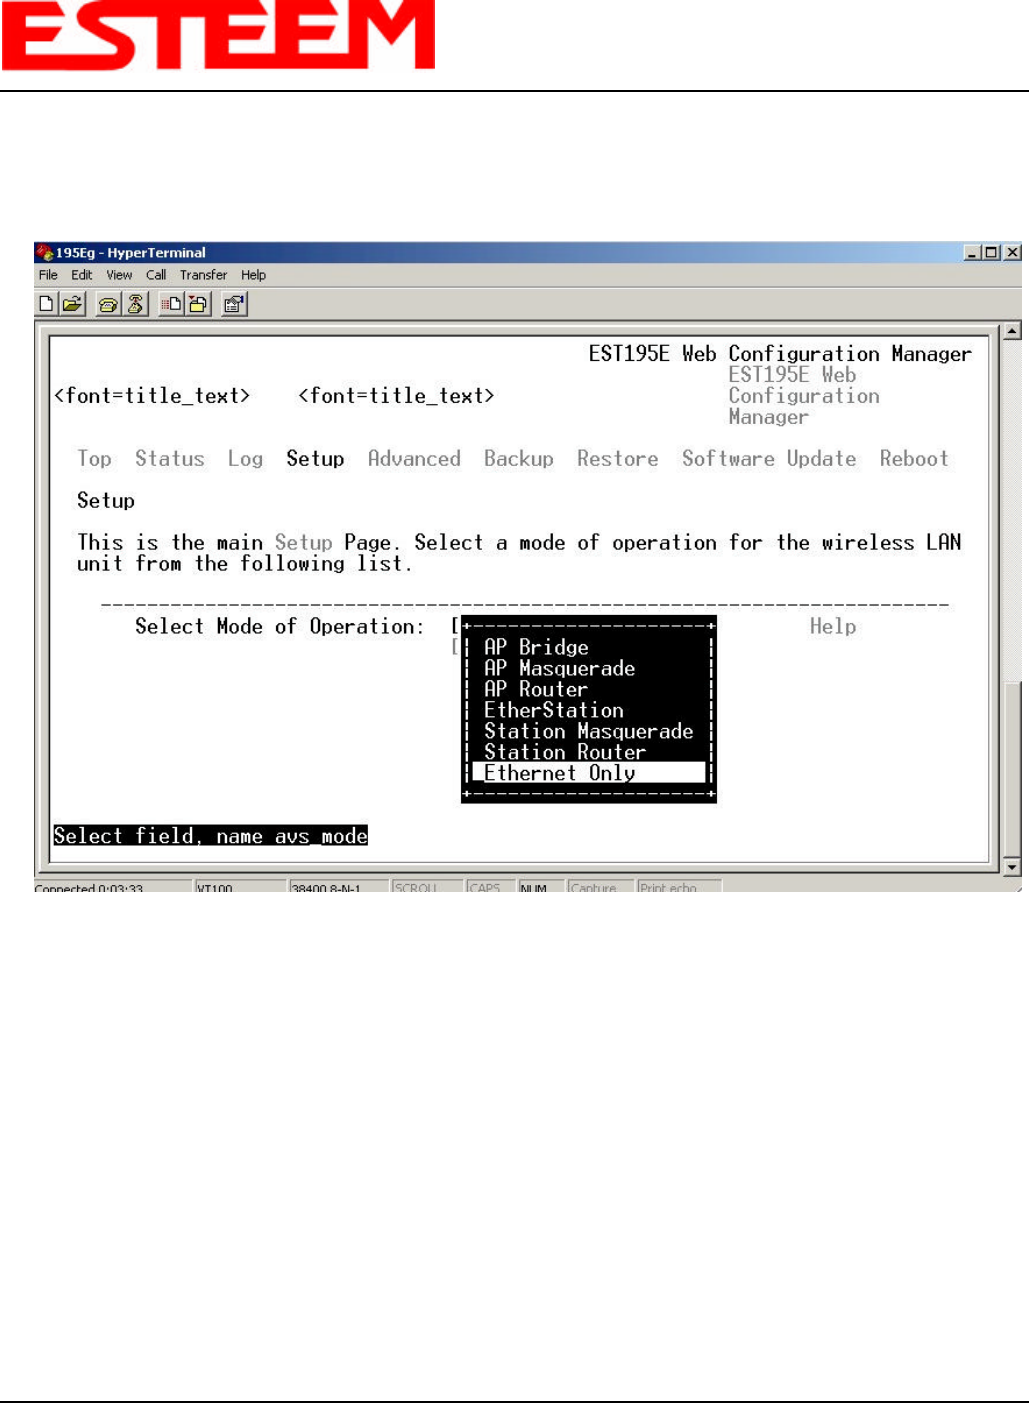Click the 'Setup' page heading text
The height and width of the screenshot is (1403, 1029).
coord(106,501)
